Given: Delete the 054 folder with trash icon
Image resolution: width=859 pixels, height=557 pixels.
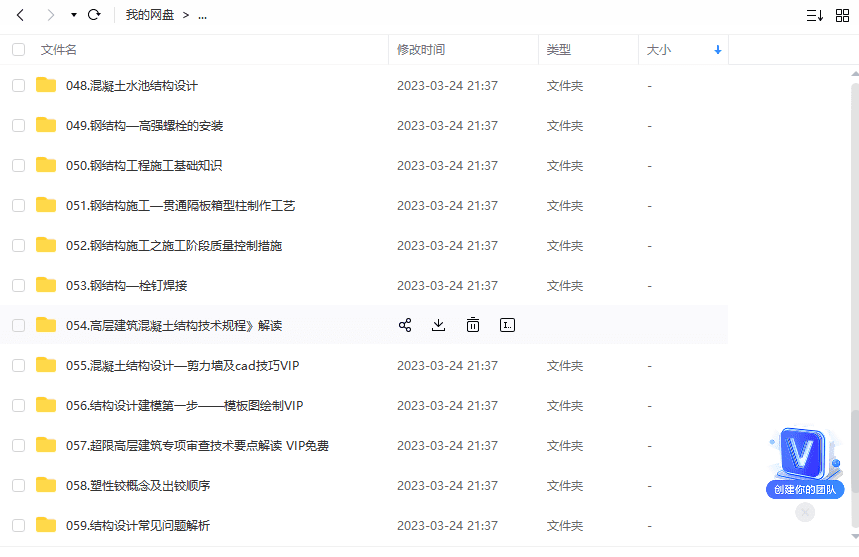Looking at the screenshot, I should point(473,325).
